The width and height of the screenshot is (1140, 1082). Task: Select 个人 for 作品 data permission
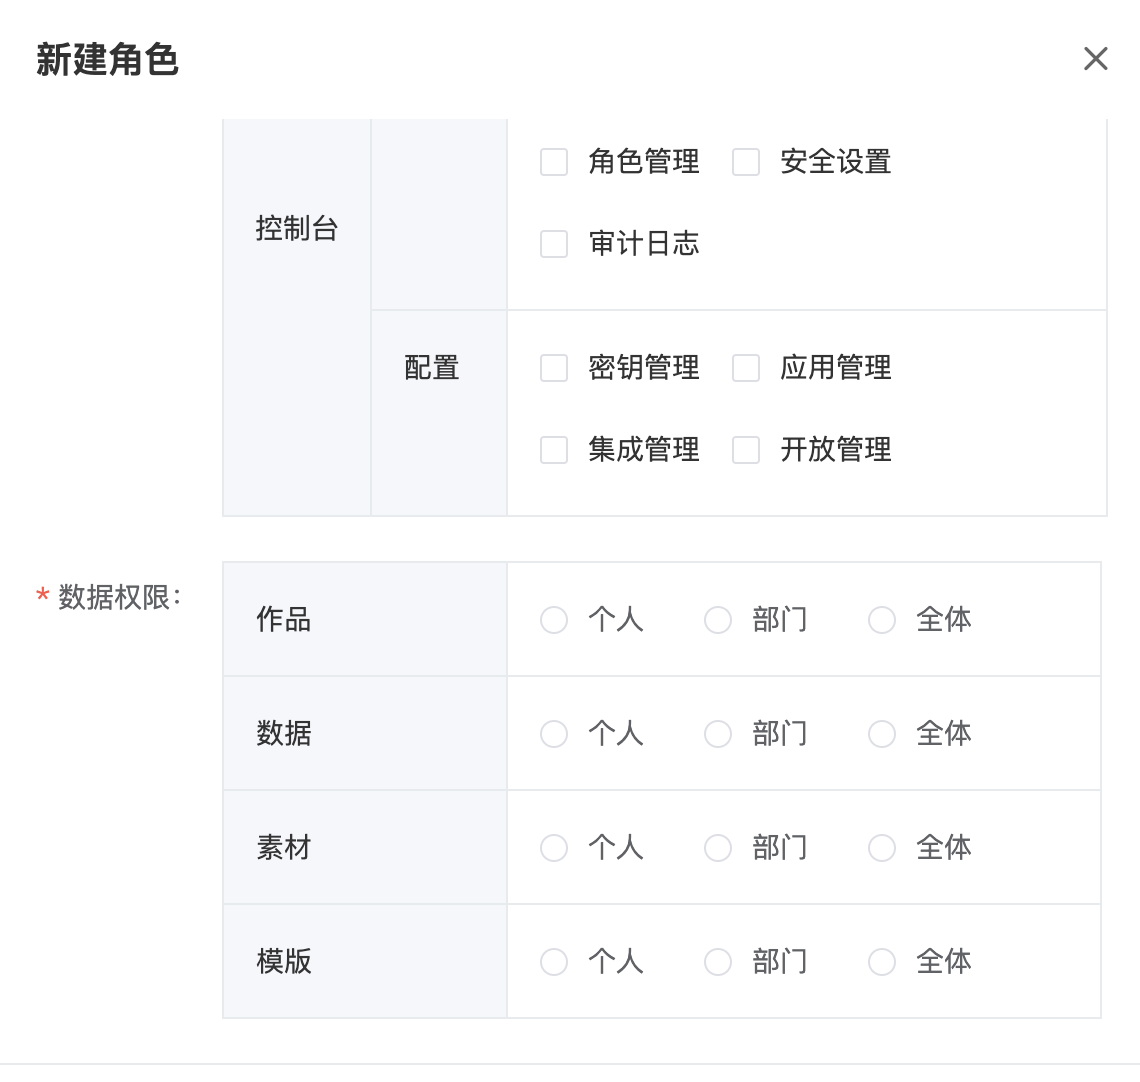(x=554, y=620)
